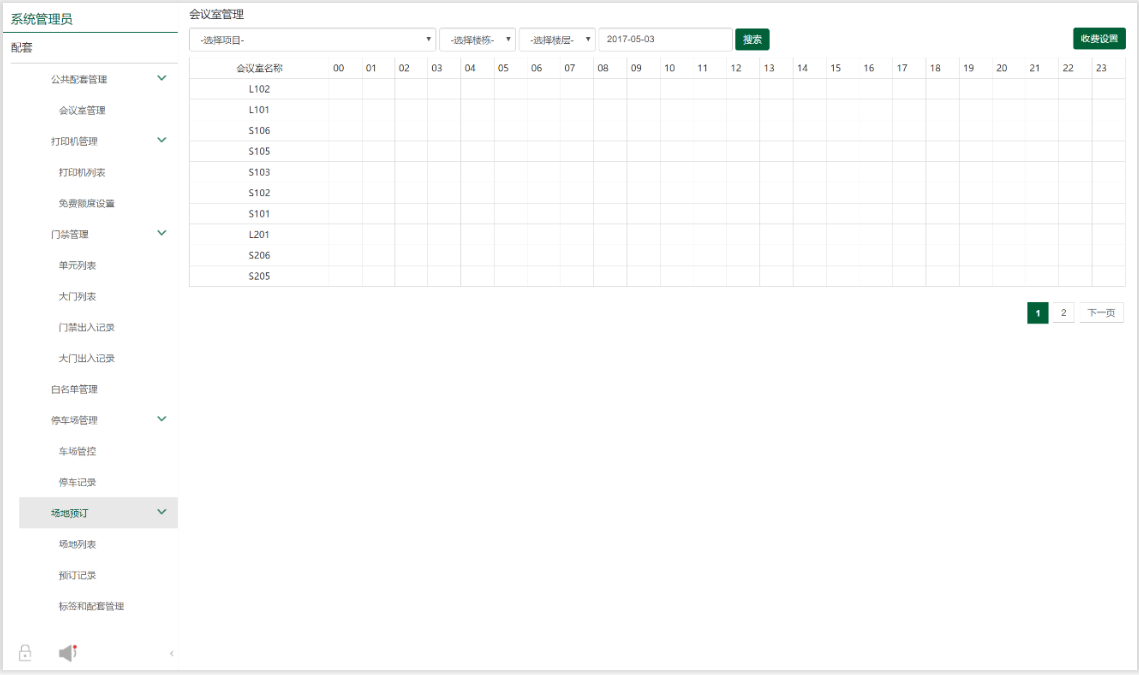
Task: Click 下一页 next page
Action: point(1101,312)
